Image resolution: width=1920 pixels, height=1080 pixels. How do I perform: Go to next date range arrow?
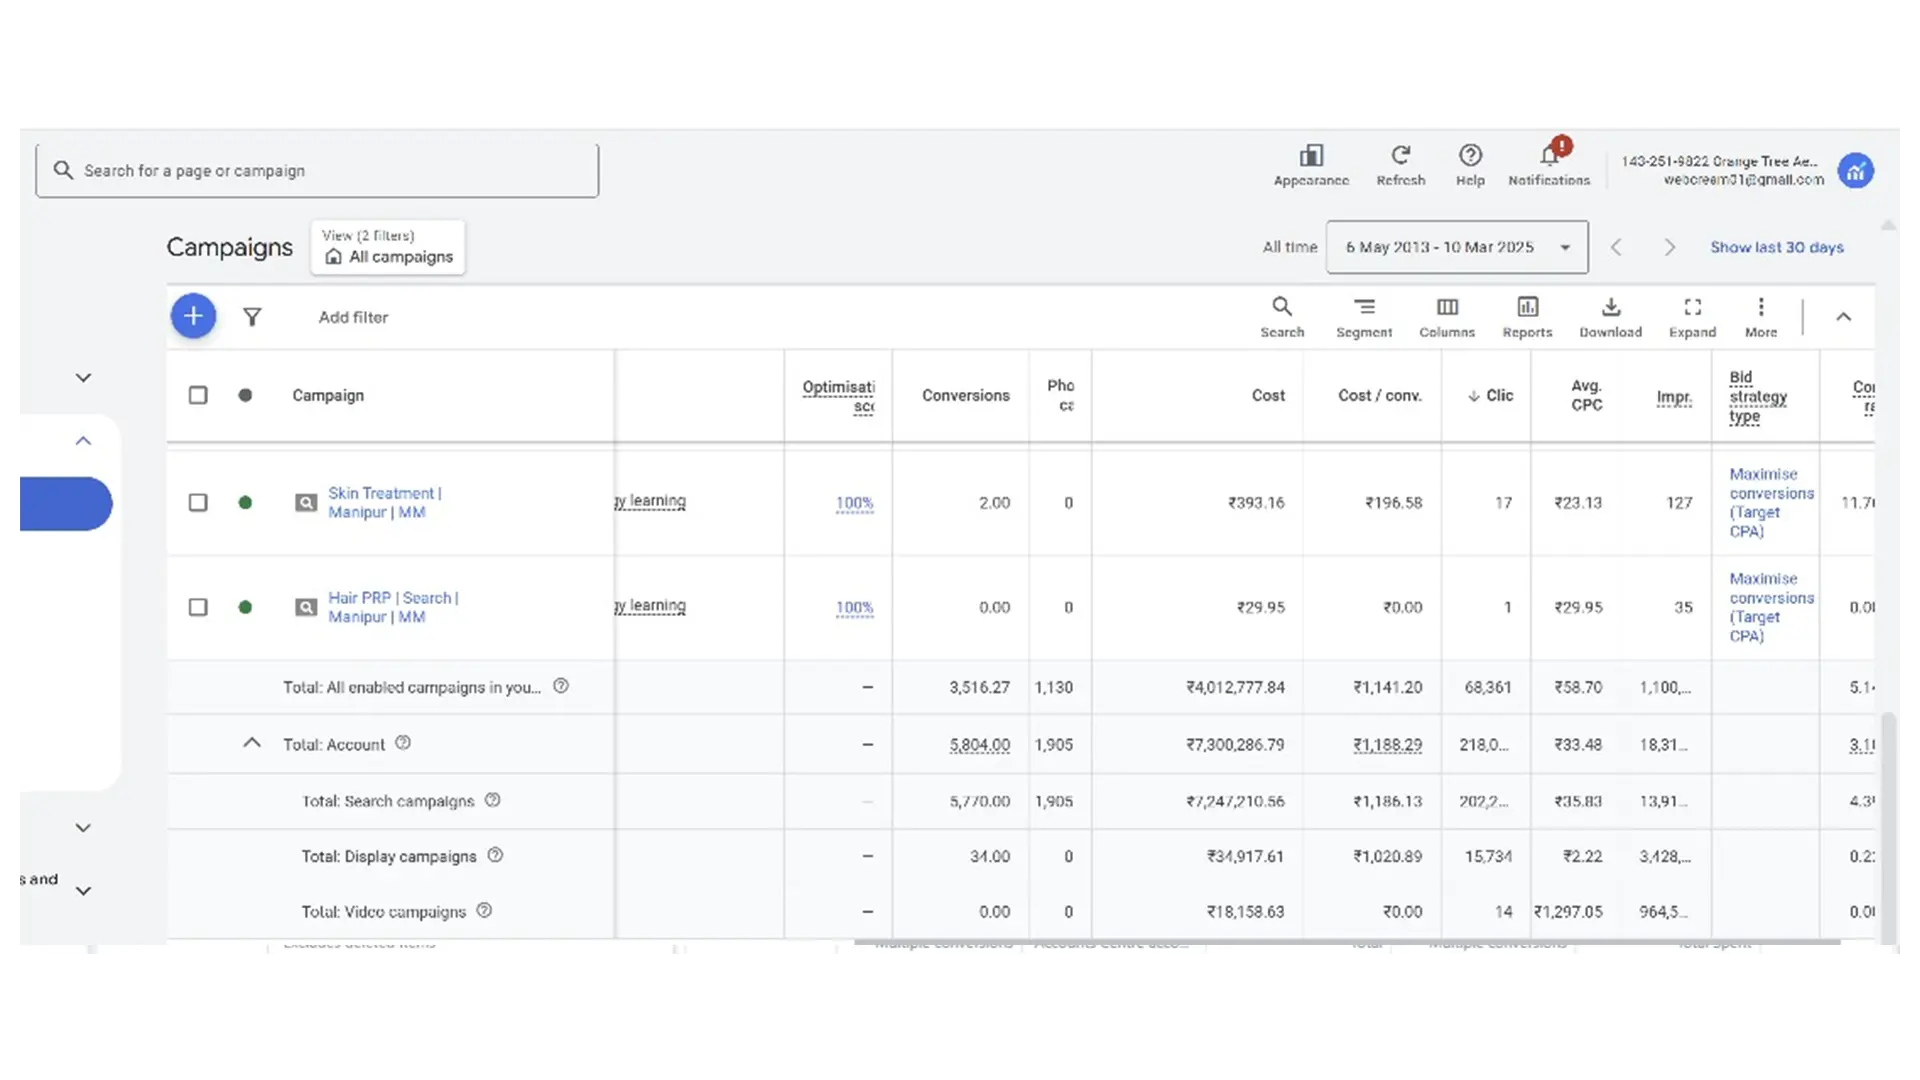pyautogui.click(x=1669, y=247)
